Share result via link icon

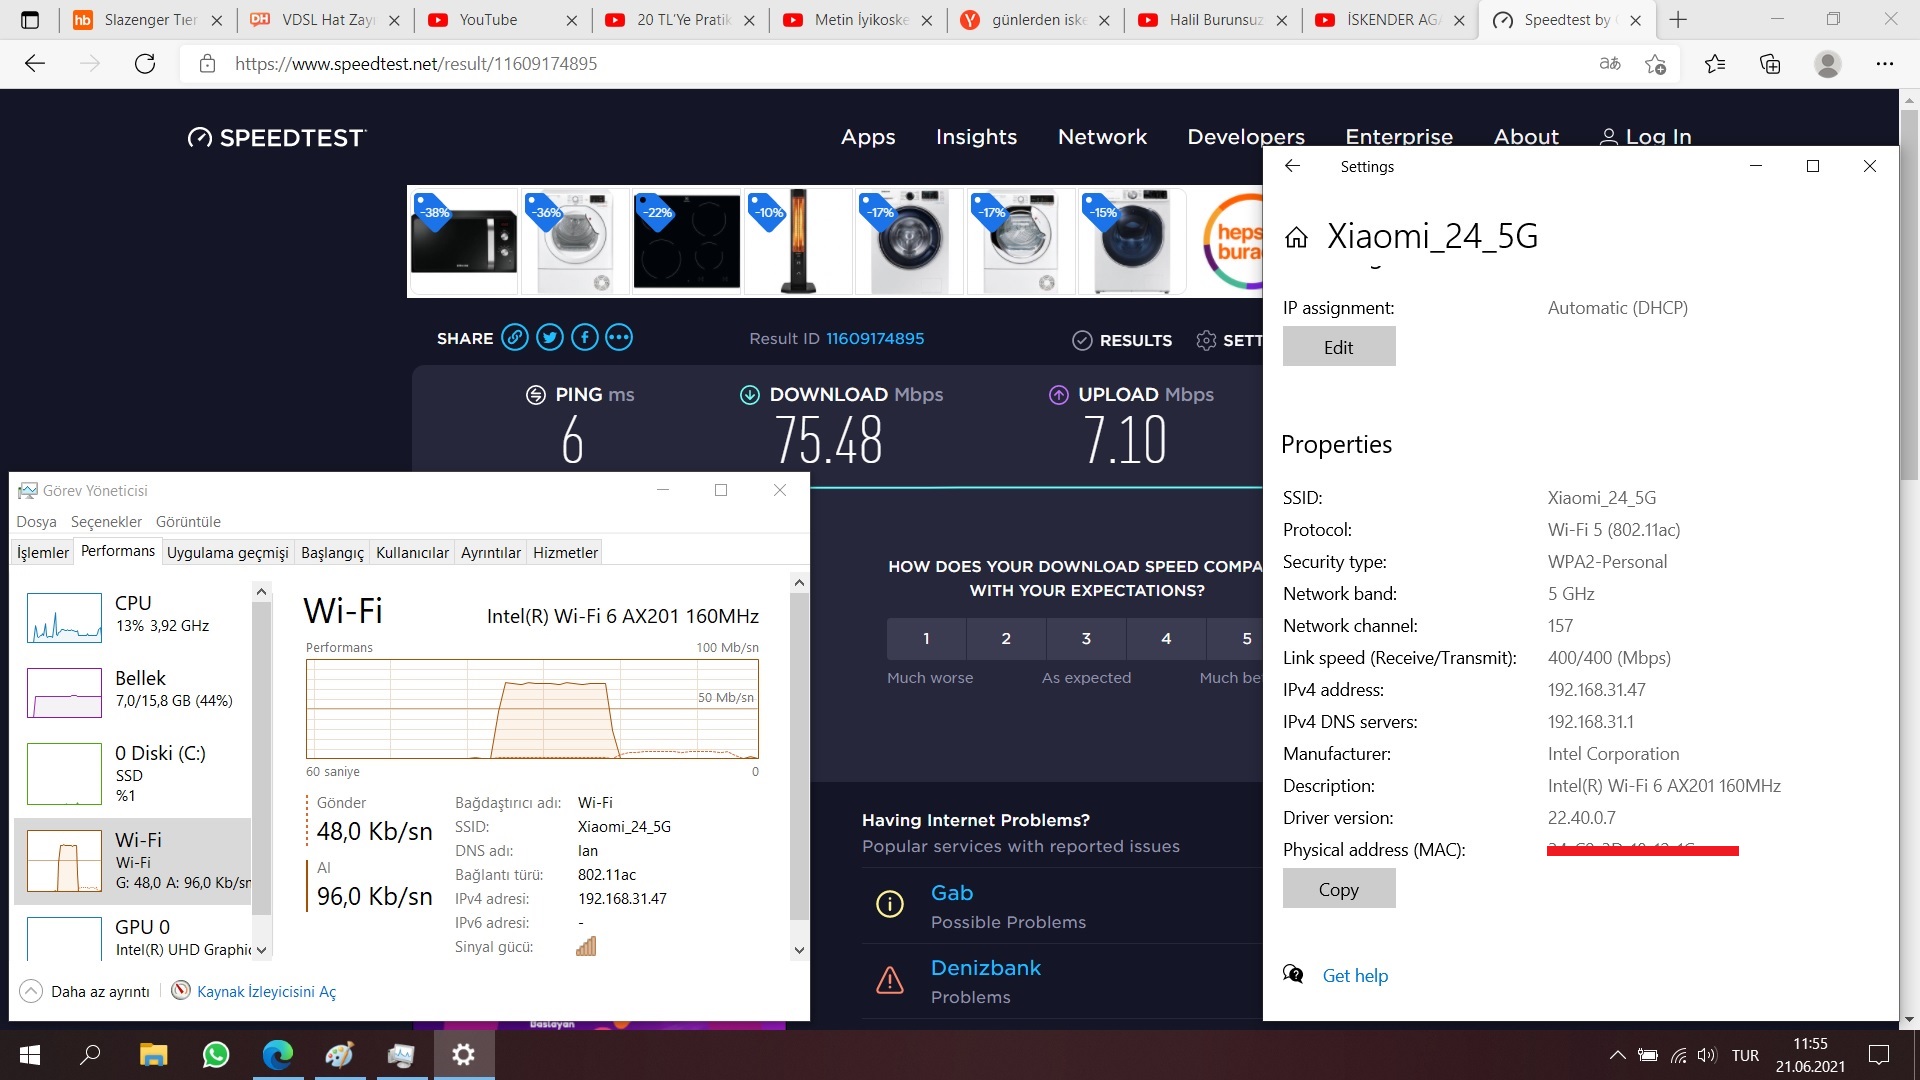pos(515,338)
